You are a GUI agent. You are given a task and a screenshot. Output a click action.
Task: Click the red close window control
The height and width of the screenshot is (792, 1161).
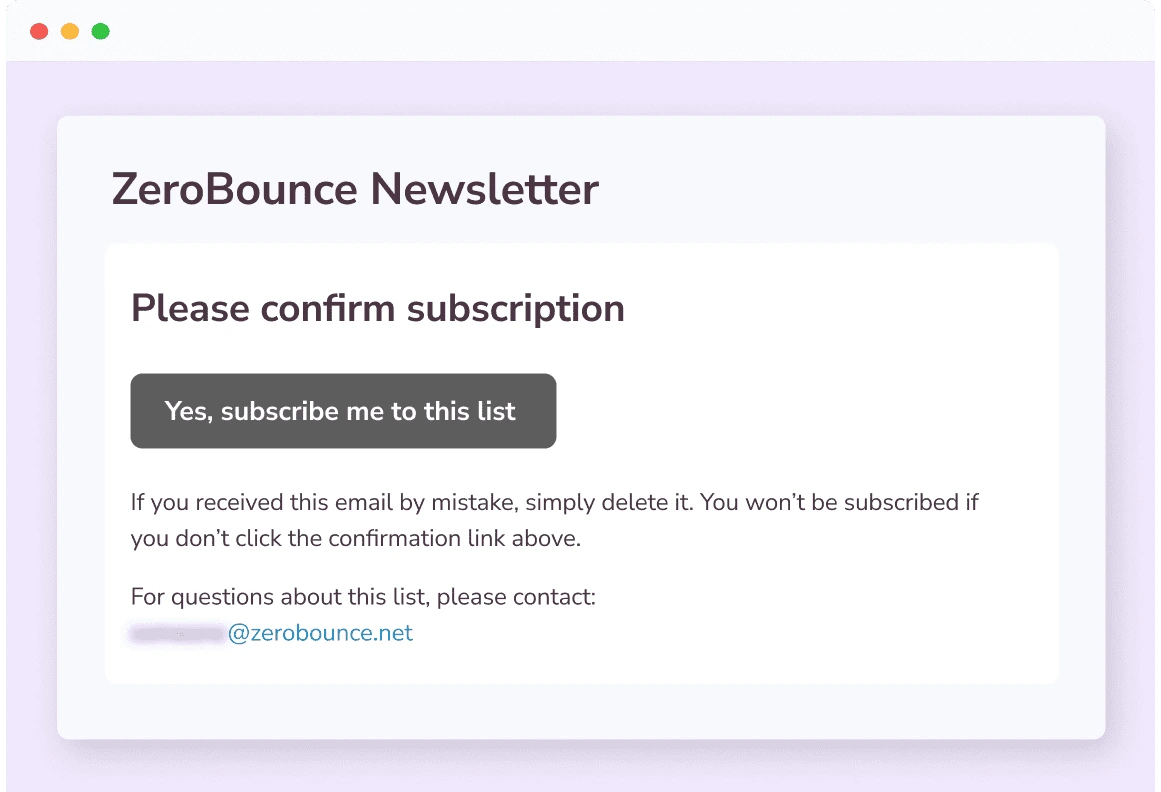(x=39, y=31)
